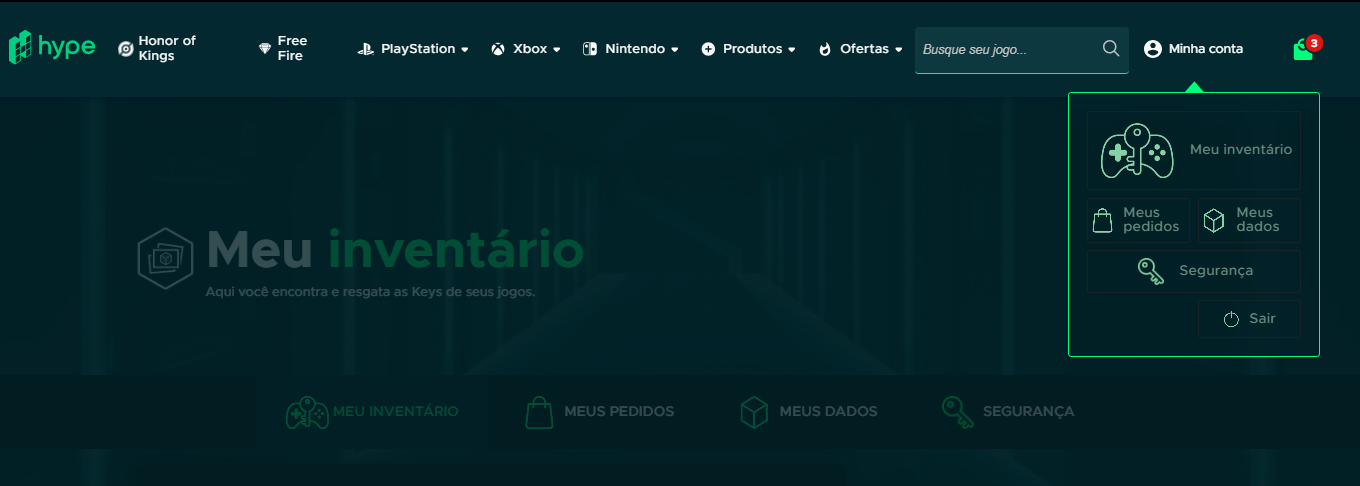This screenshot has height=486, width=1360.
Task: Open Meus pedidos in account dropdown
Action: [x=1139, y=220]
